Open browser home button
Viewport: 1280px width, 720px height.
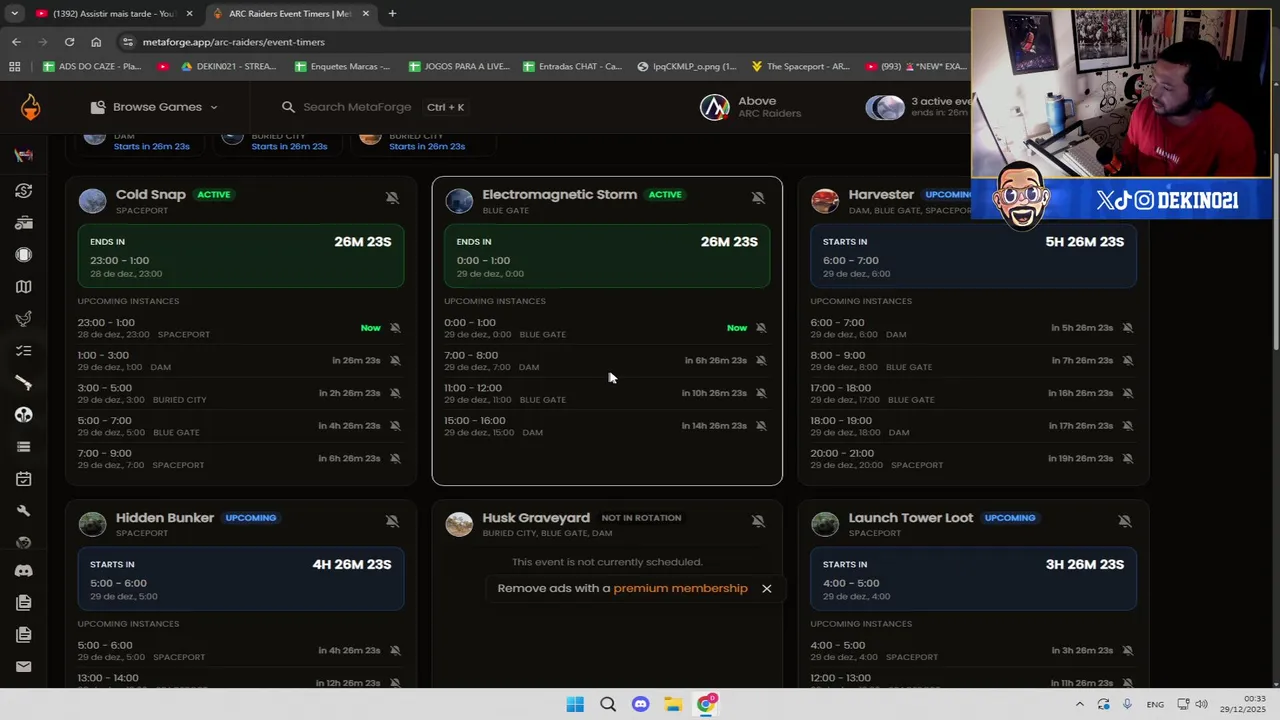(96, 42)
